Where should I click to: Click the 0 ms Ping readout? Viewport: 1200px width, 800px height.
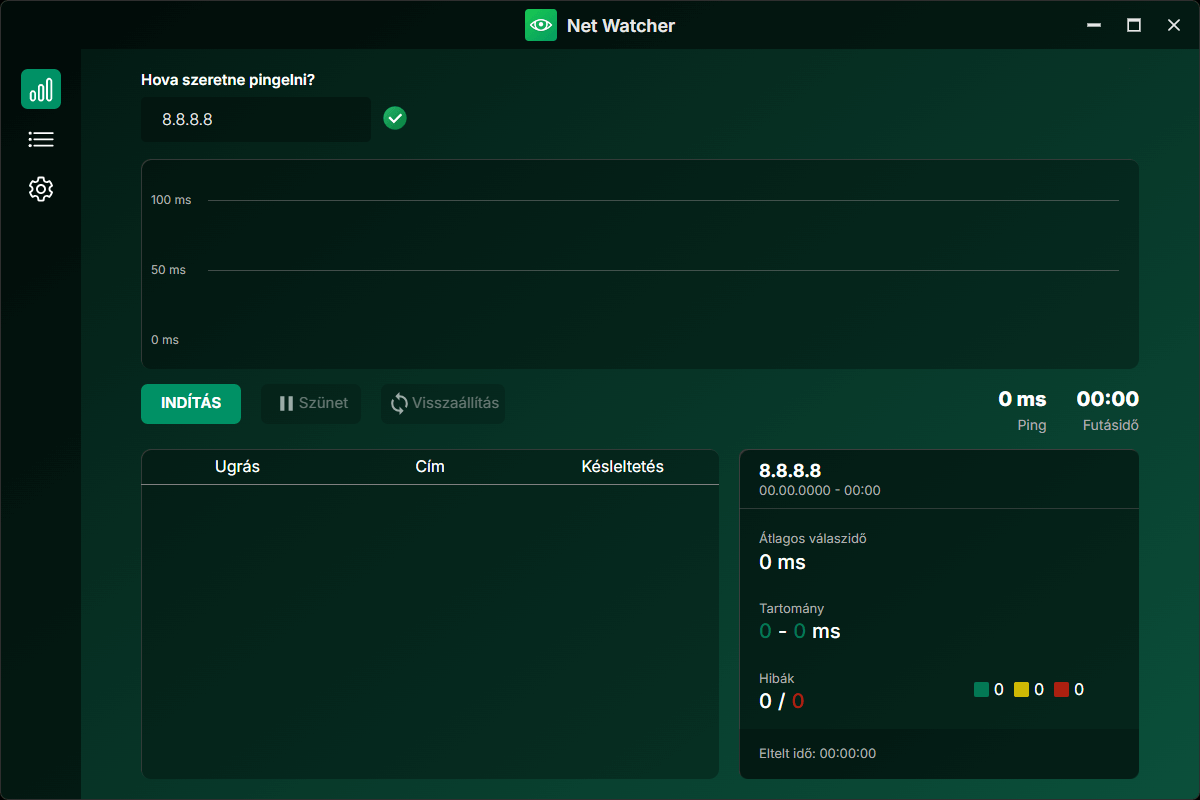coord(1022,400)
